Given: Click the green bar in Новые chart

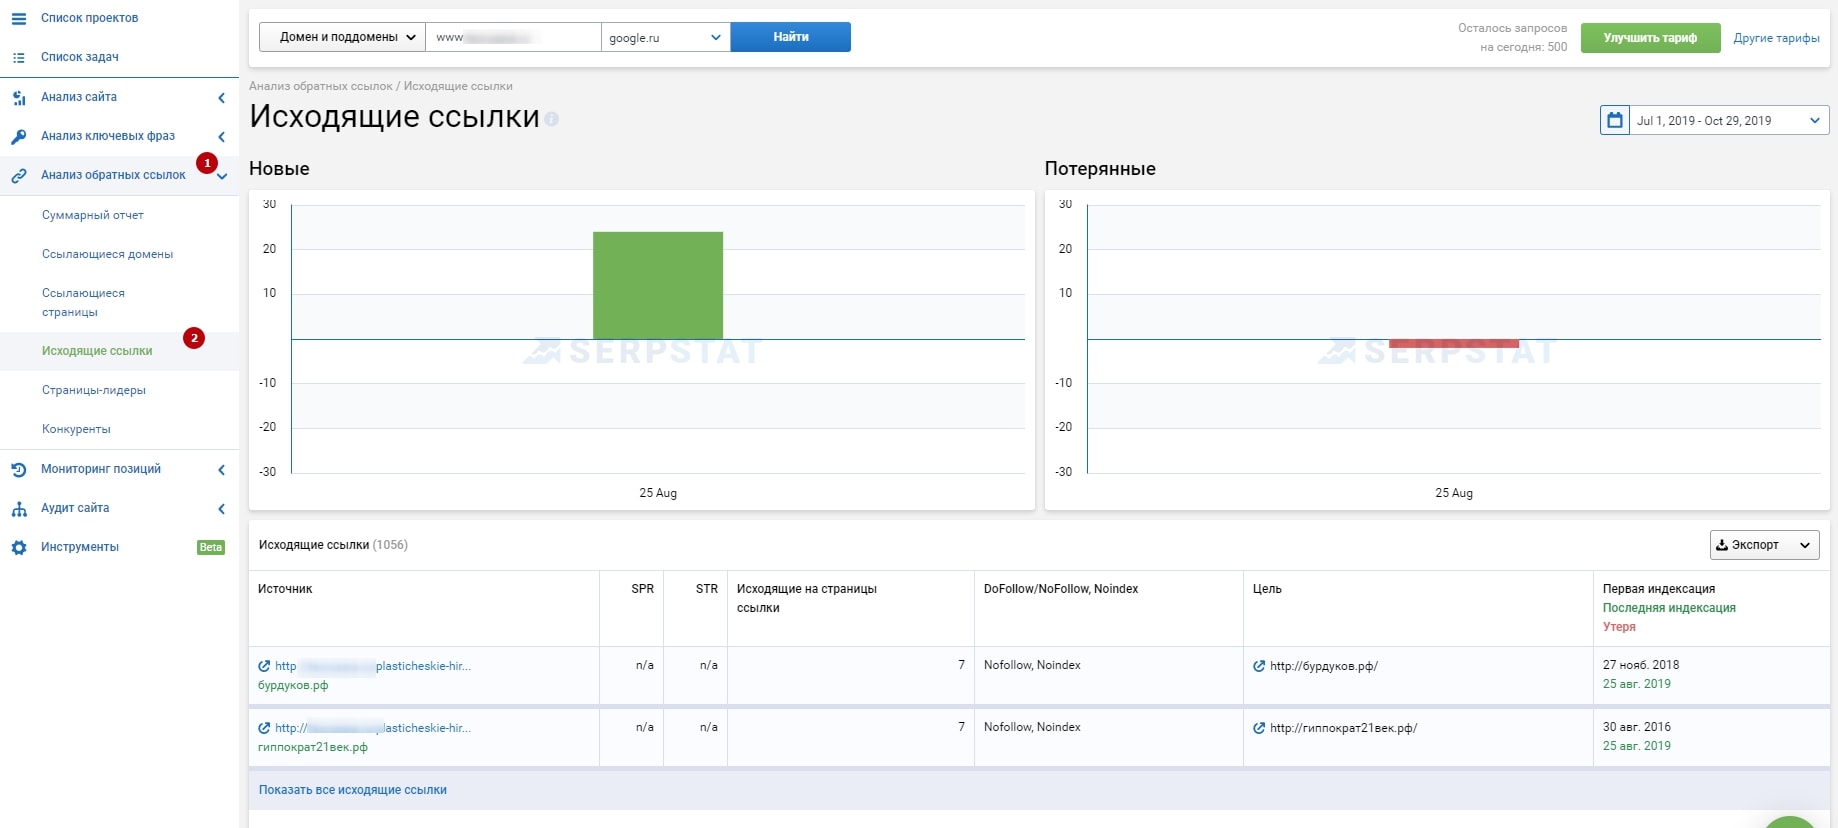Looking at the screenshot, I should (658, 286).
